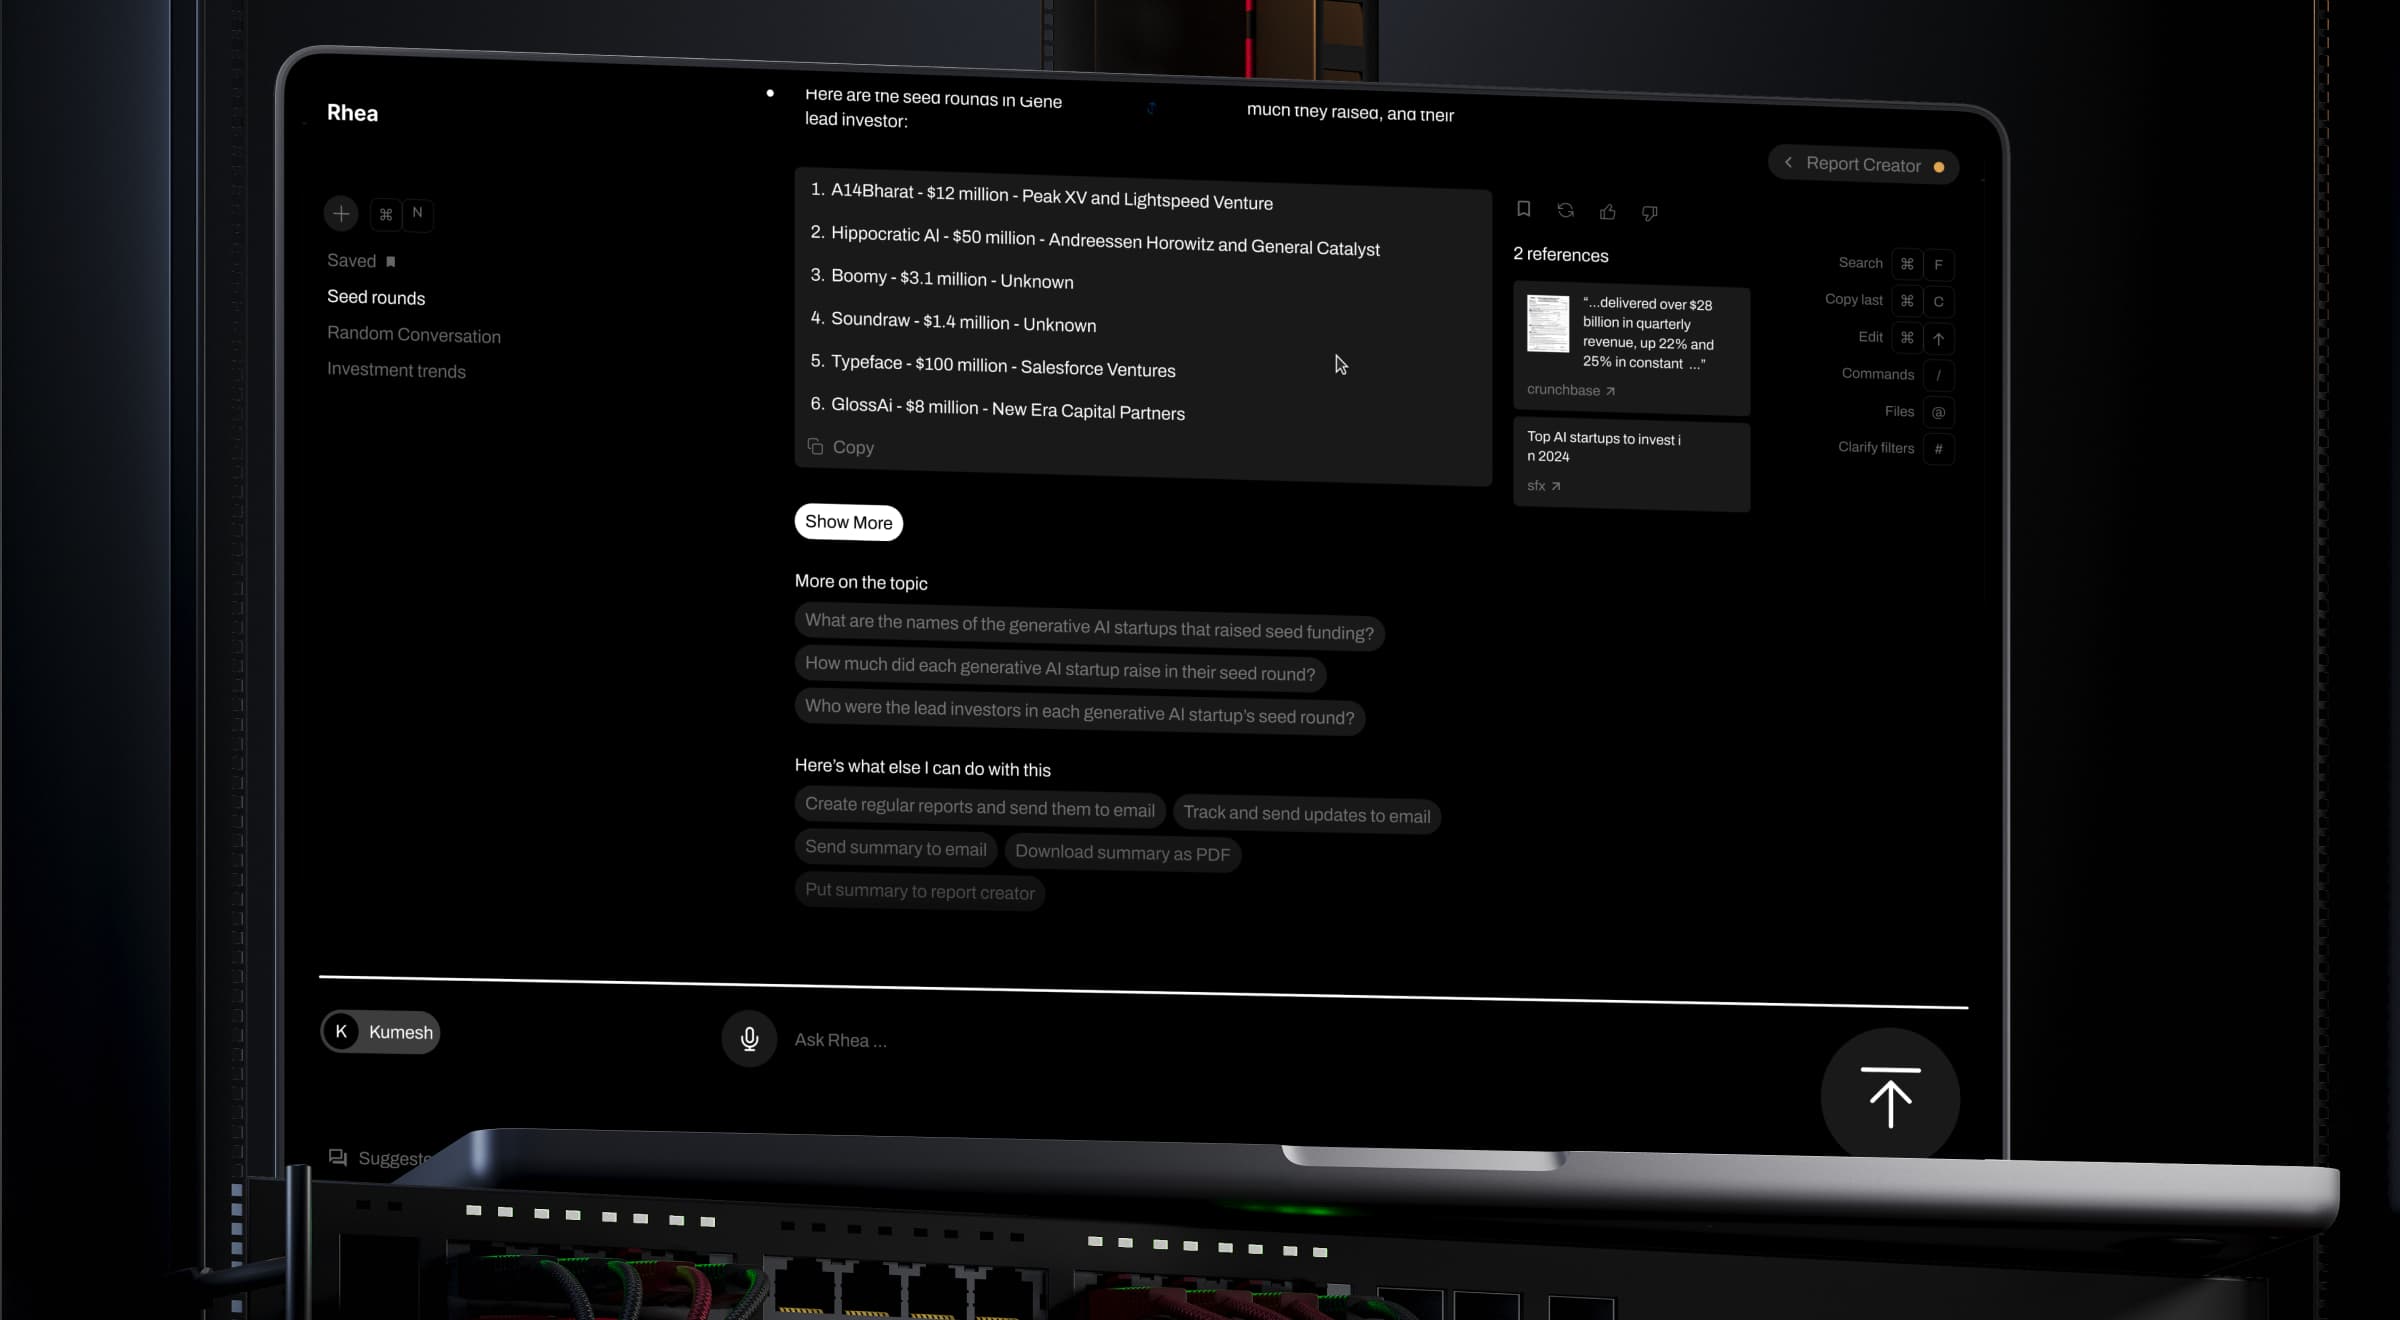Screen dimensions: 2400x1320
Task: Click the copy icon beside Copy
Action: [x=815, y=446]
